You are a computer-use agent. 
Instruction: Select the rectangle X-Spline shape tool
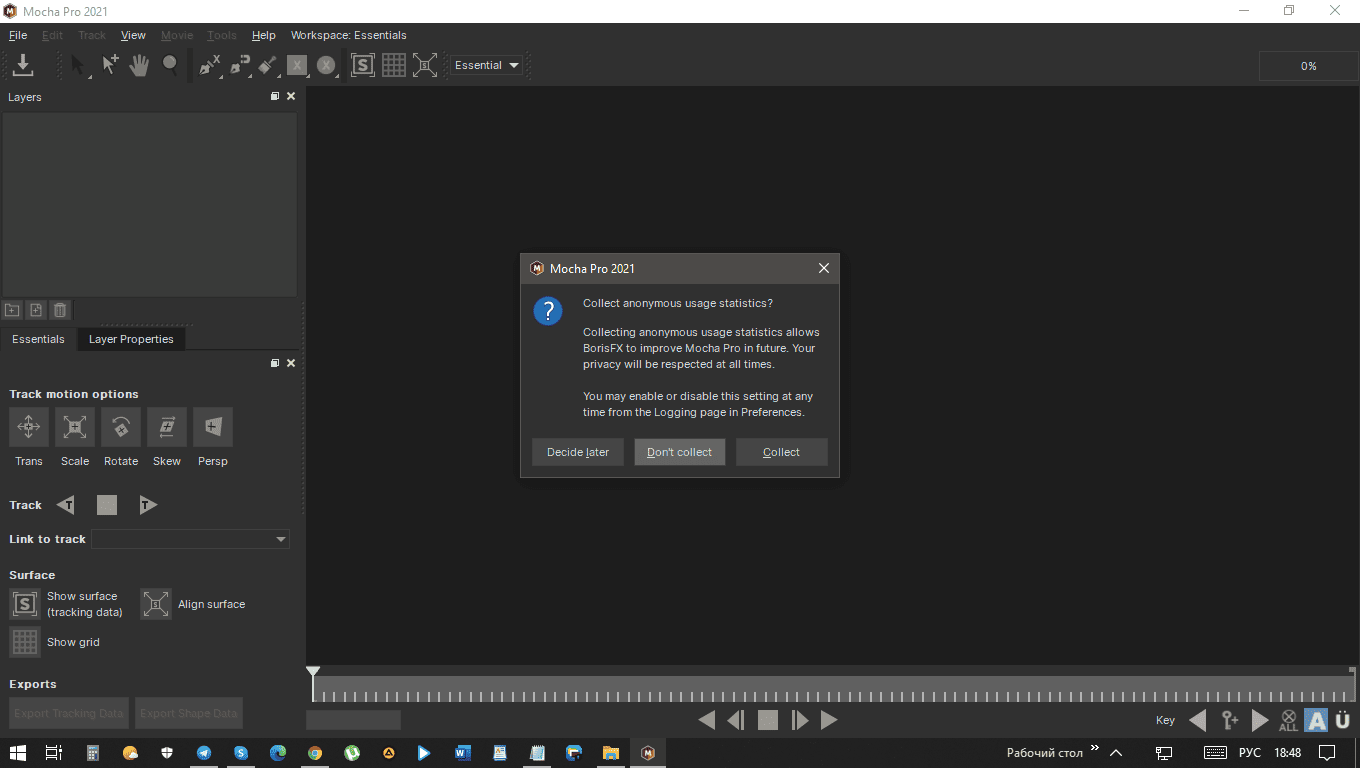[296, 65]
